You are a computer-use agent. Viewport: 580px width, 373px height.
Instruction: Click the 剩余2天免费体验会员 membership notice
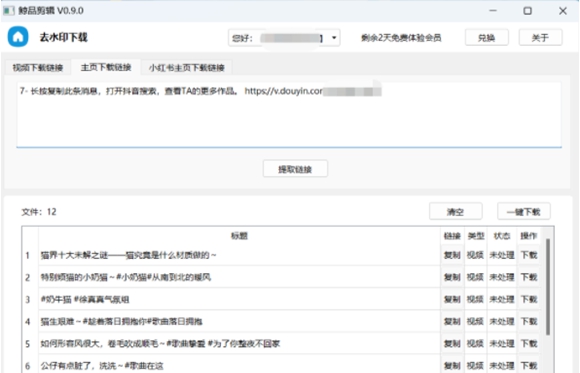pyautogui.click(x=401, y=38)
